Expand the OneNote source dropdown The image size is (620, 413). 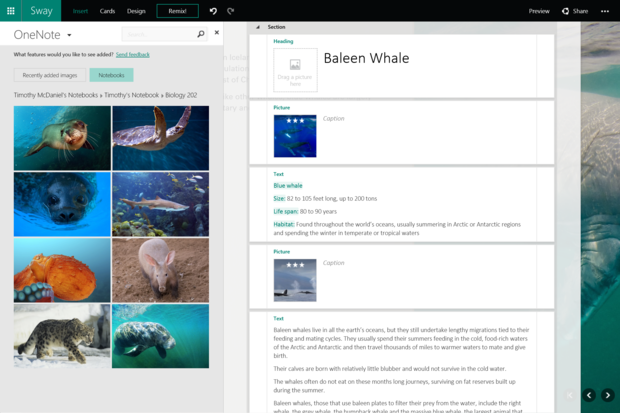pos(69,35)
